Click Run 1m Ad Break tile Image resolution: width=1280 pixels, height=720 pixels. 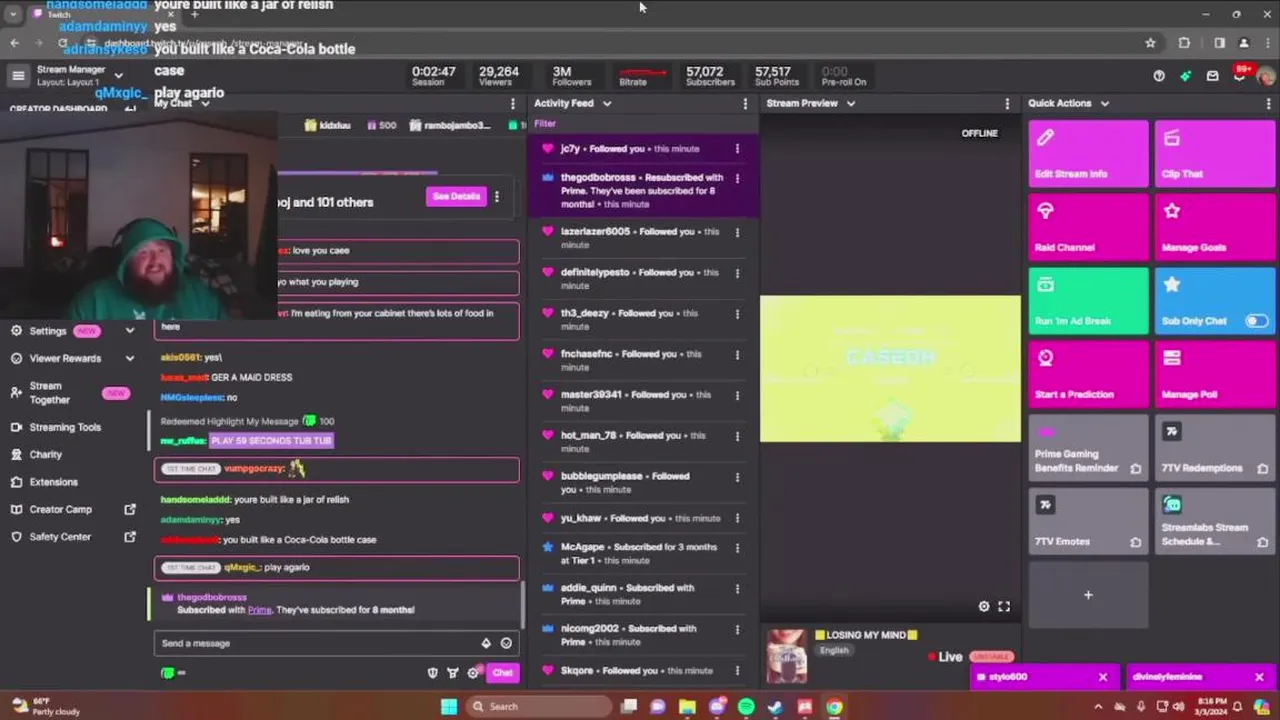coord(1088,300)
